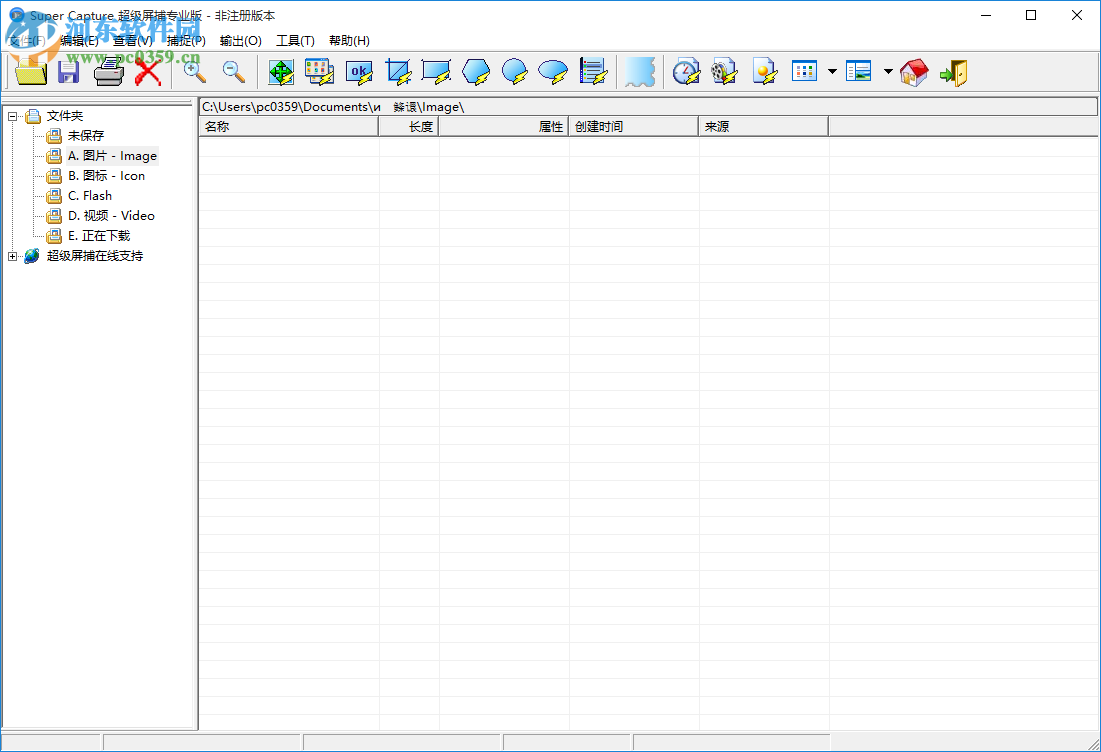Image resolution: width=1101 pixels, height=752 pixels.
Task: Select the D. 视频 - Video folder
Action: [x=111, y=215]
